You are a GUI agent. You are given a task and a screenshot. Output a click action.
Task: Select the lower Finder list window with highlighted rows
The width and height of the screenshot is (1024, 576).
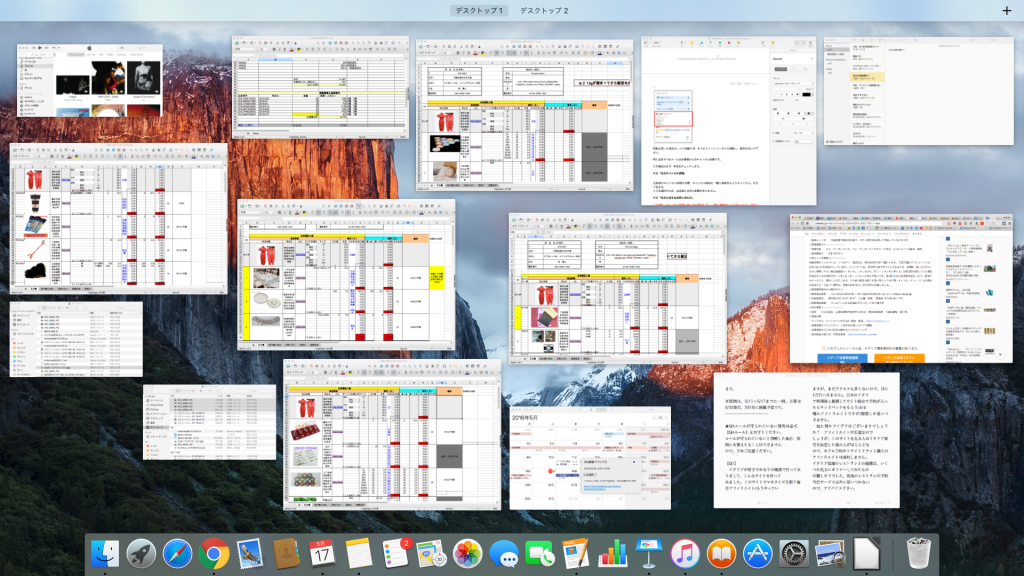point(210,422)
